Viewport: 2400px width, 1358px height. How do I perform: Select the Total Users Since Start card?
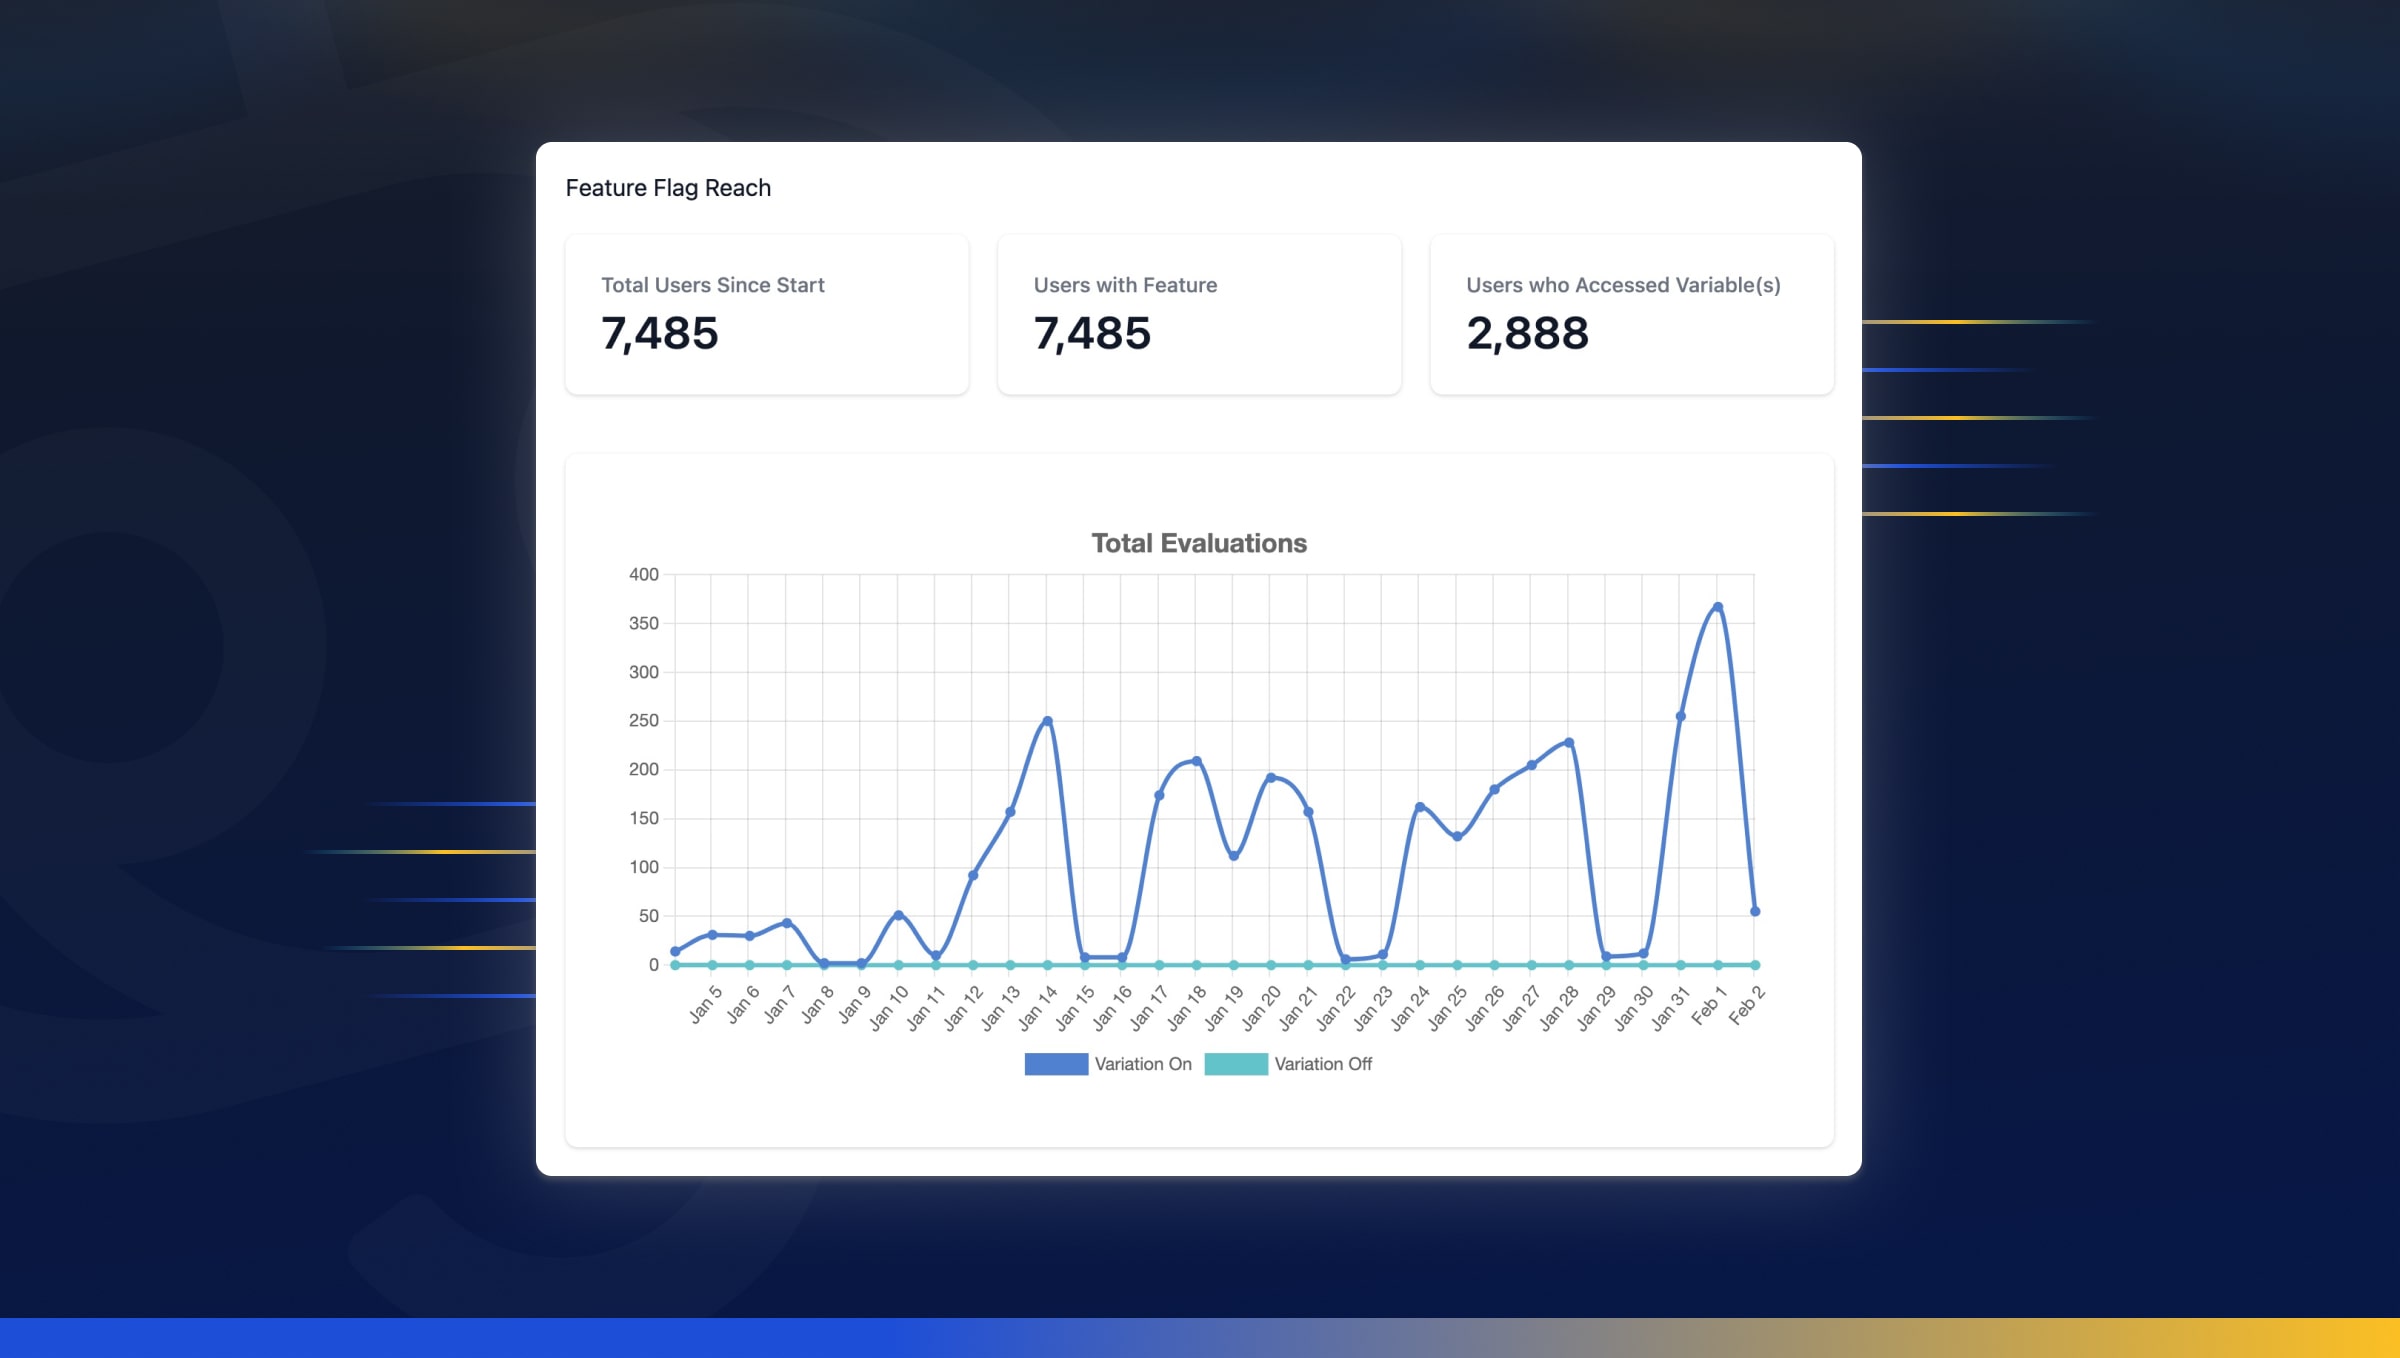click(766, 314)
